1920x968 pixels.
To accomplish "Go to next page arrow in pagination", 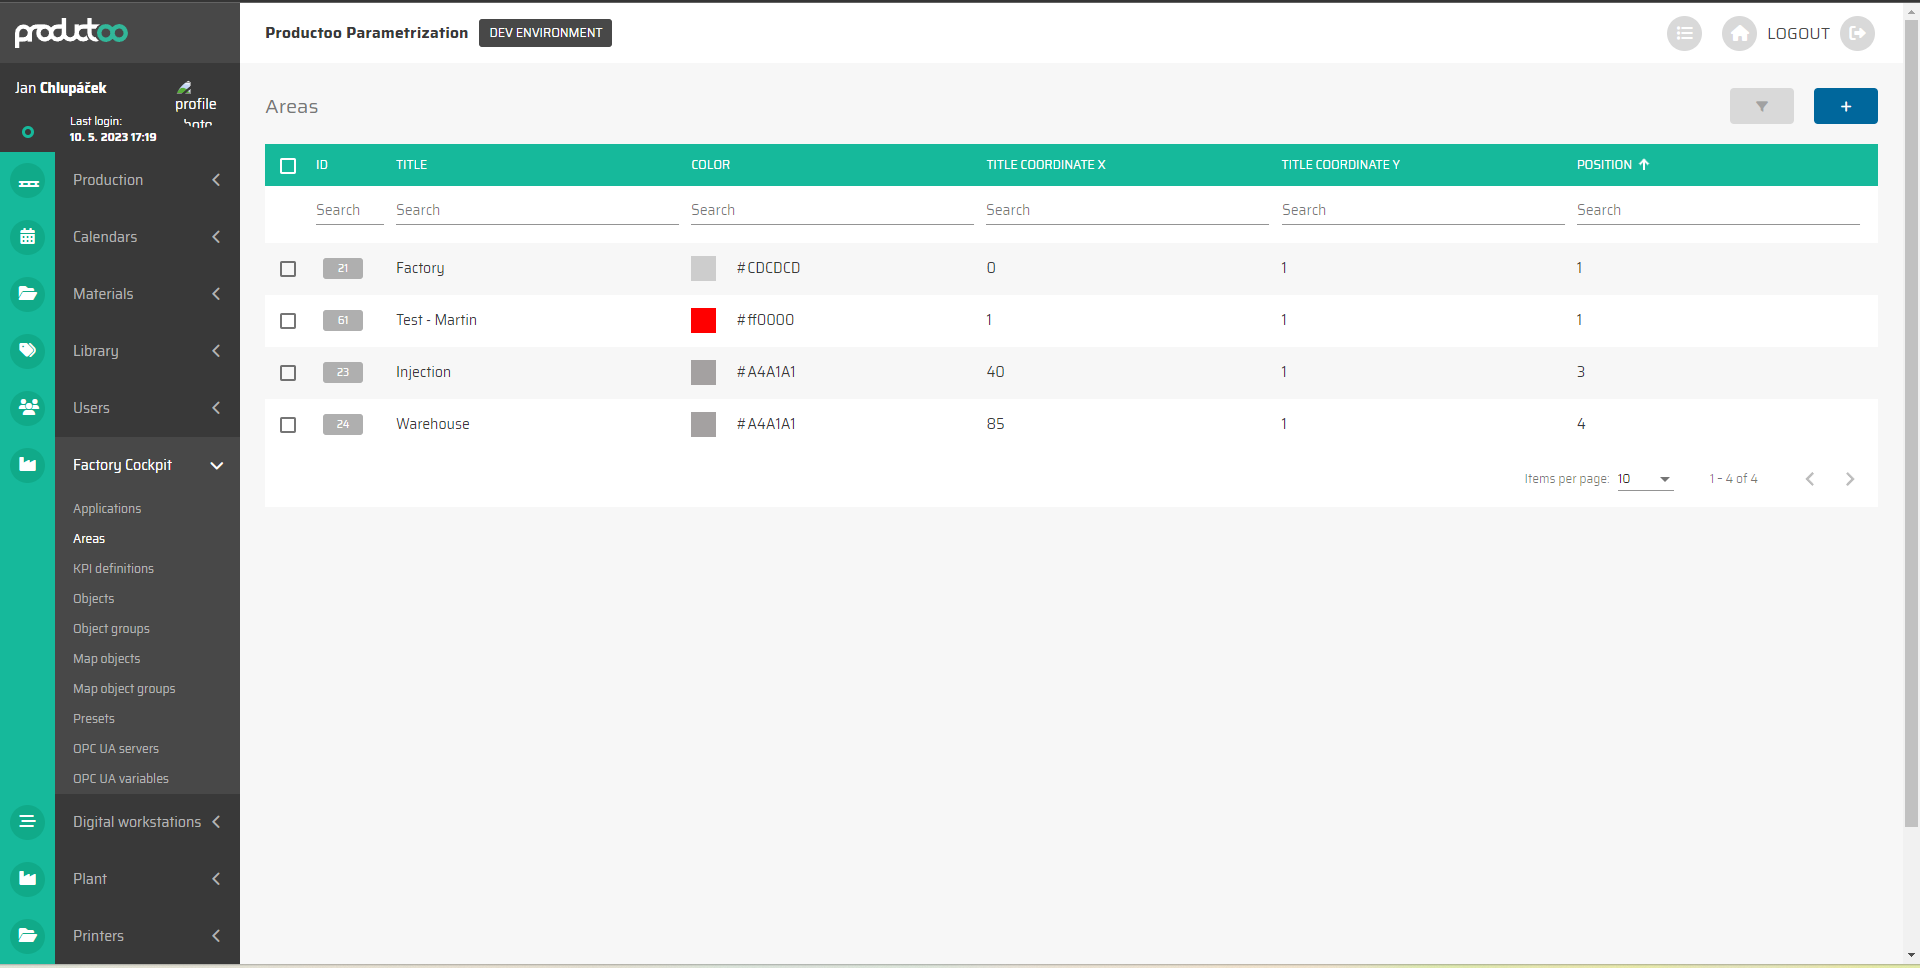I will coord(1849,479).
